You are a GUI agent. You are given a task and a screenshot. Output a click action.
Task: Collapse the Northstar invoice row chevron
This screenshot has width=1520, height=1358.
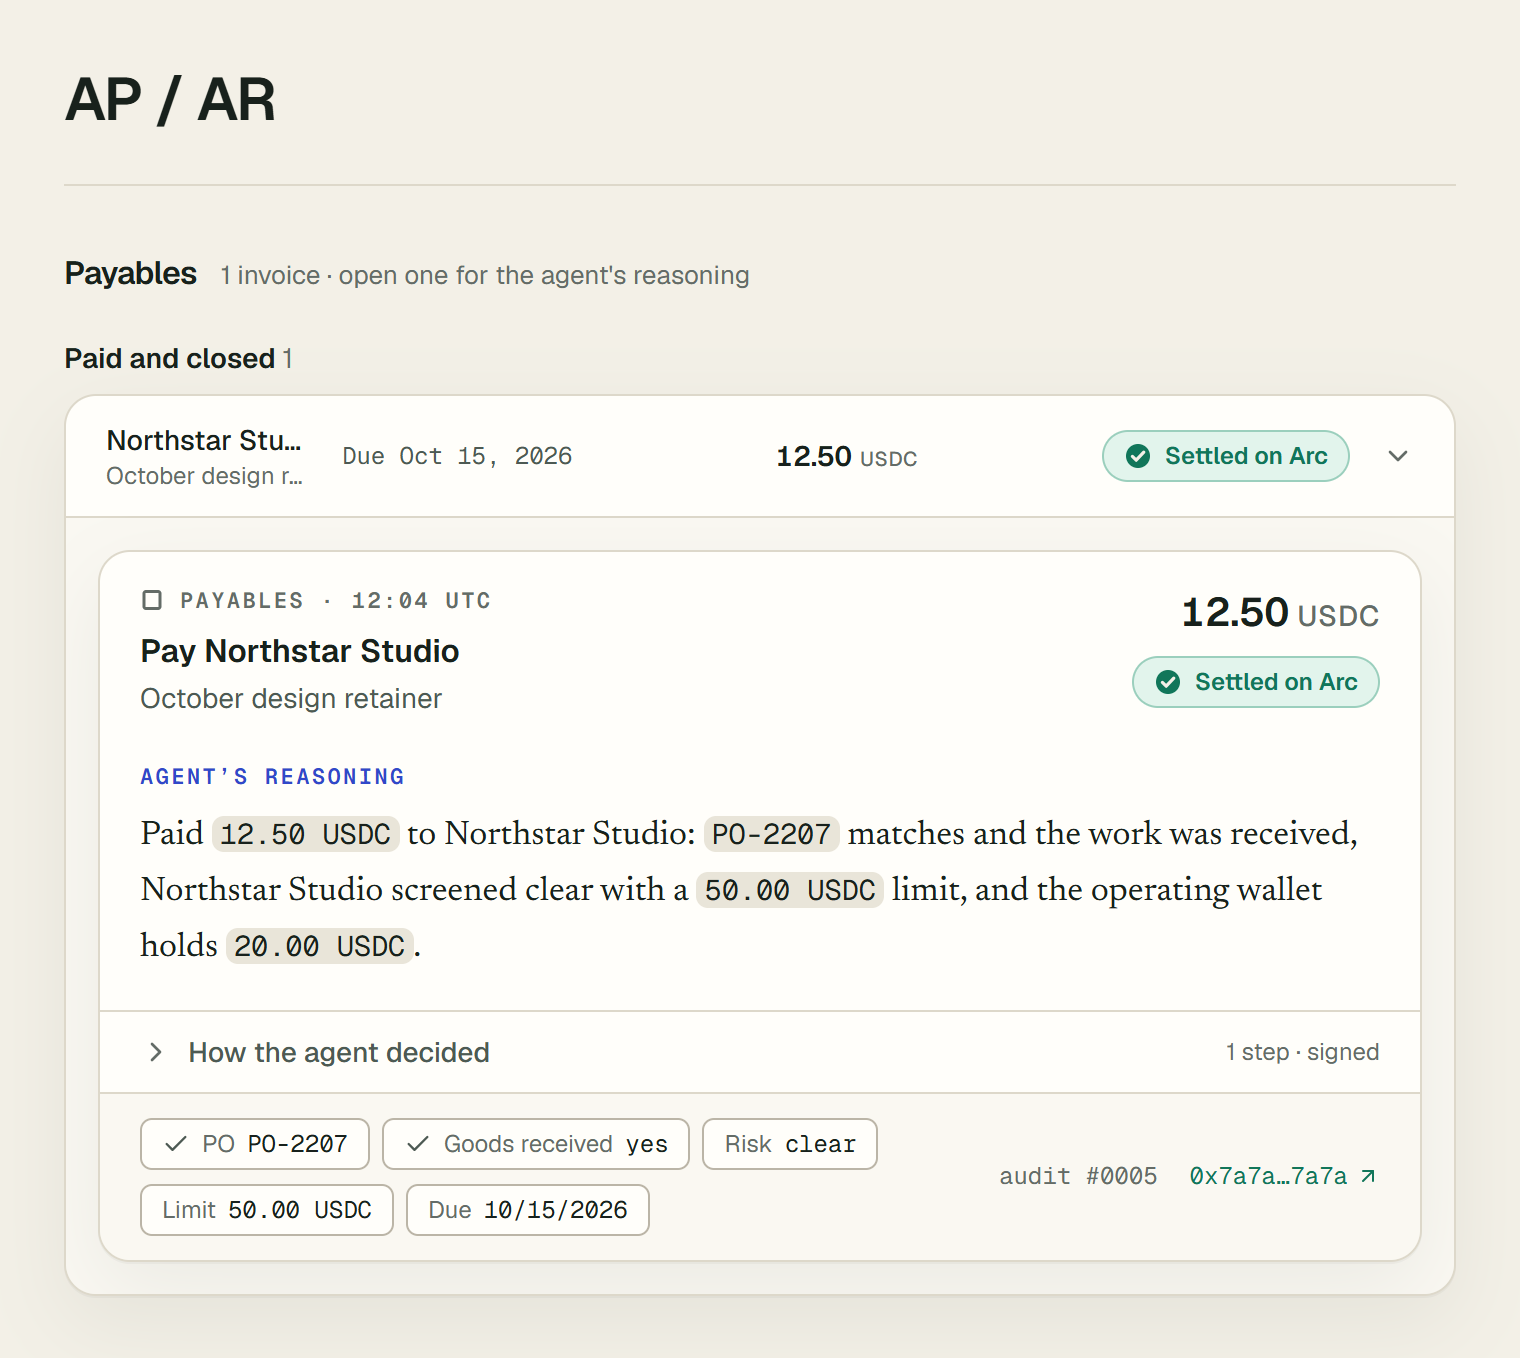click(x=1398, y=456)
